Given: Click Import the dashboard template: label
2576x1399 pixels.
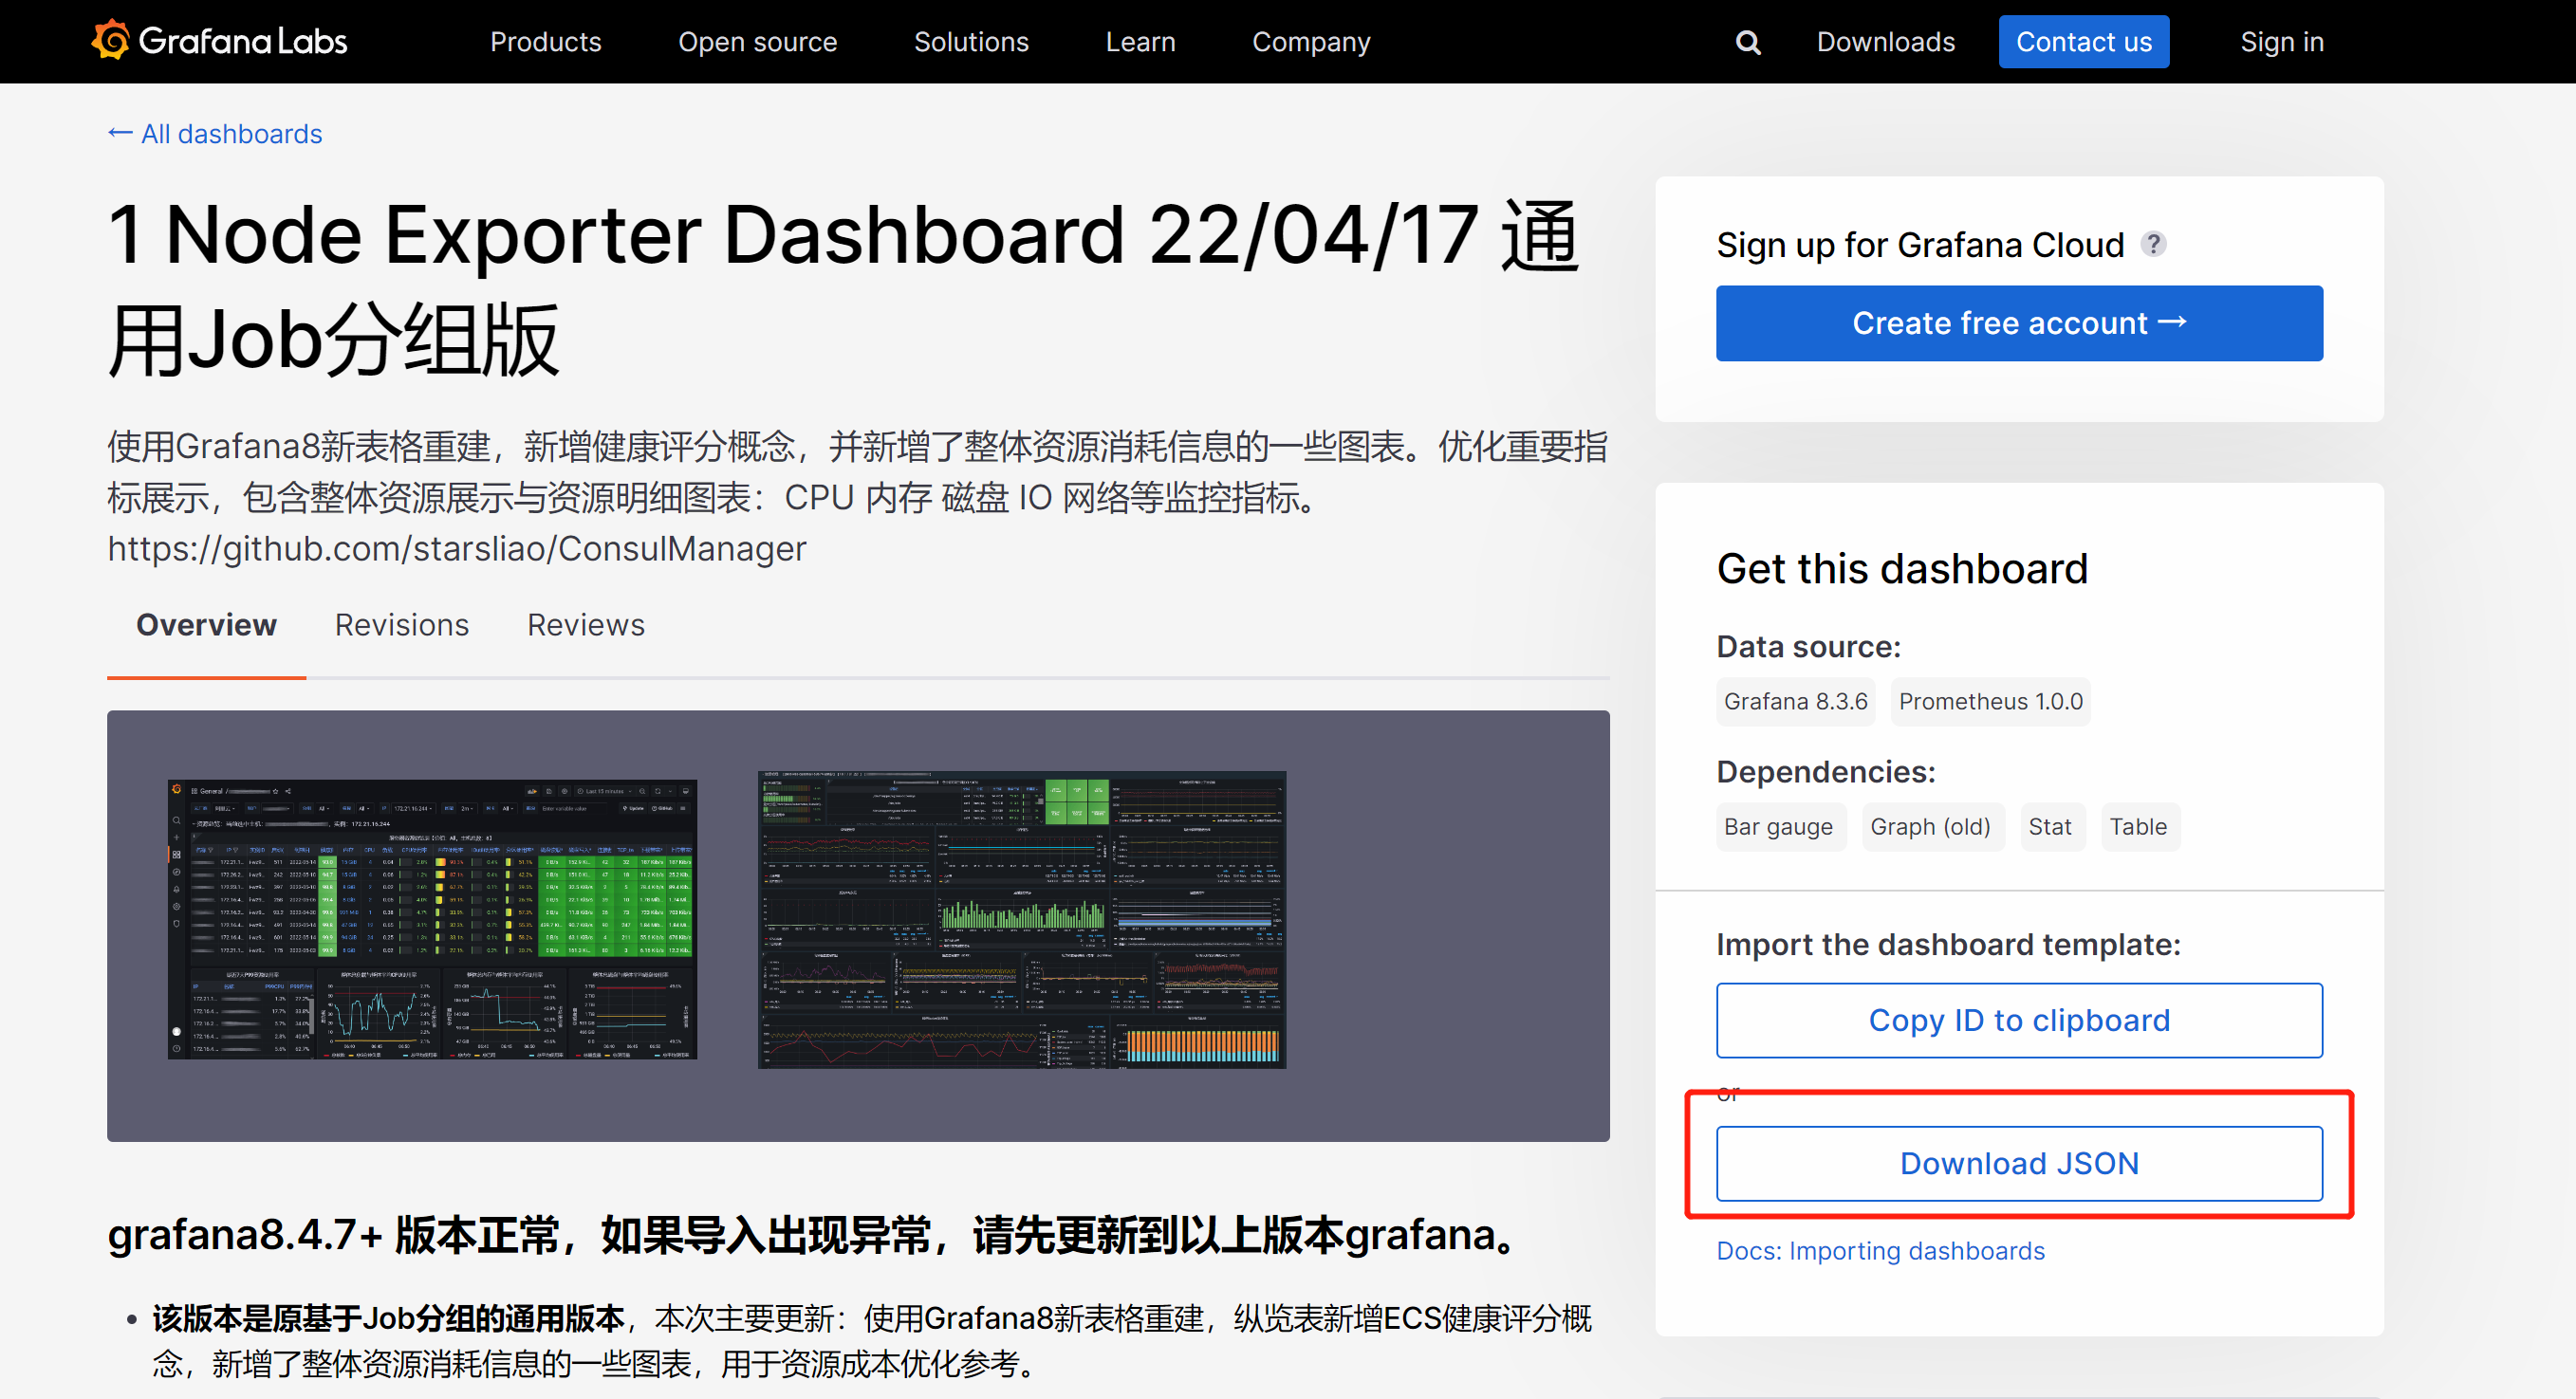Looking at the screenshot, I should [x=1947, y=944].
